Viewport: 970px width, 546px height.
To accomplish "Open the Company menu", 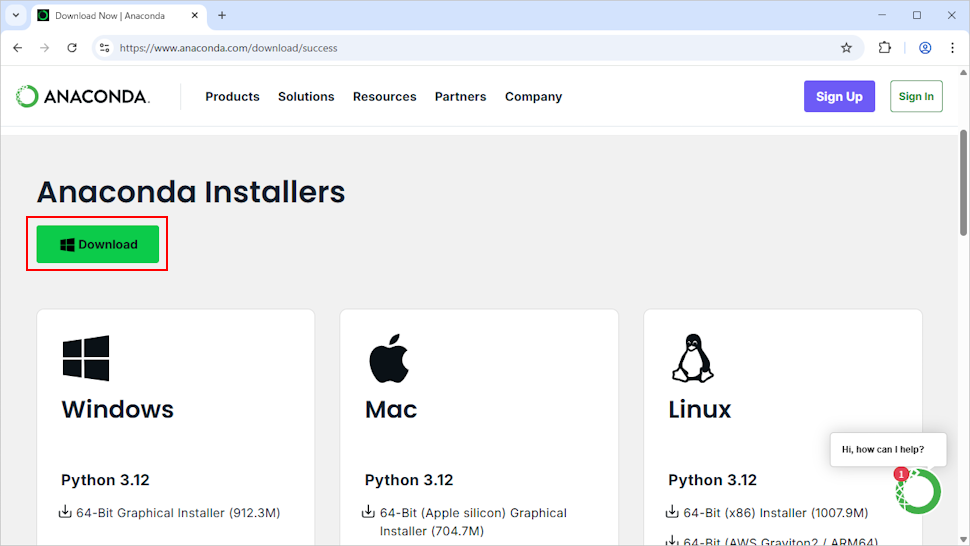I will click(x=533, y=96).
